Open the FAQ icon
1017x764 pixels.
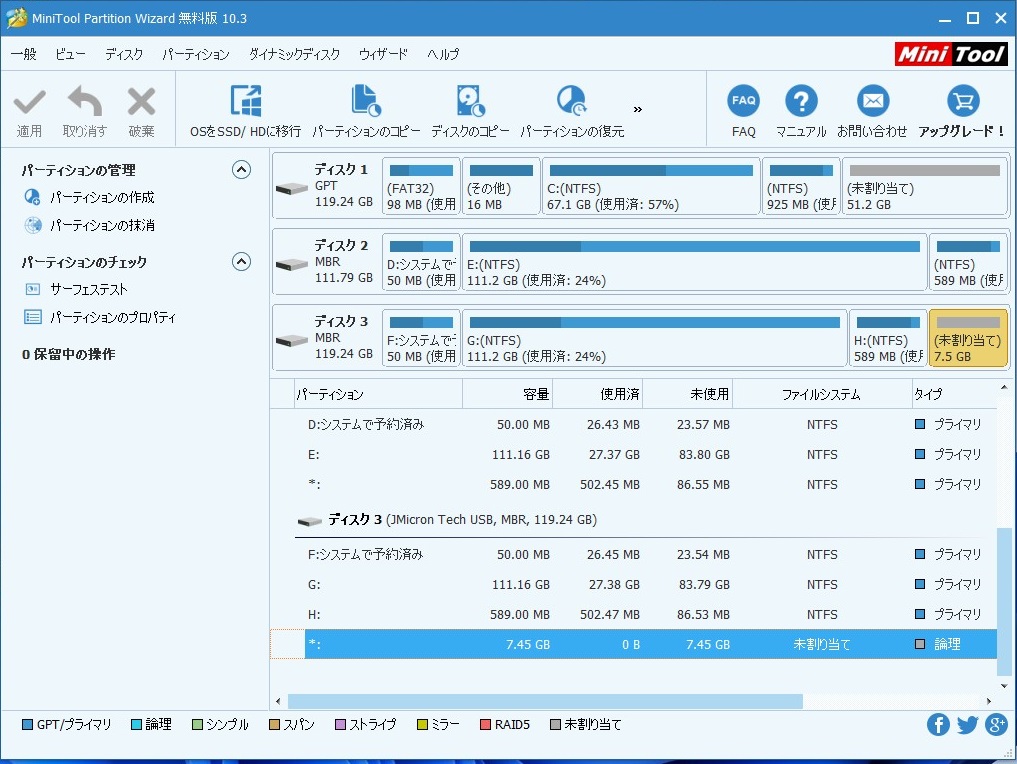click(743, 101)
